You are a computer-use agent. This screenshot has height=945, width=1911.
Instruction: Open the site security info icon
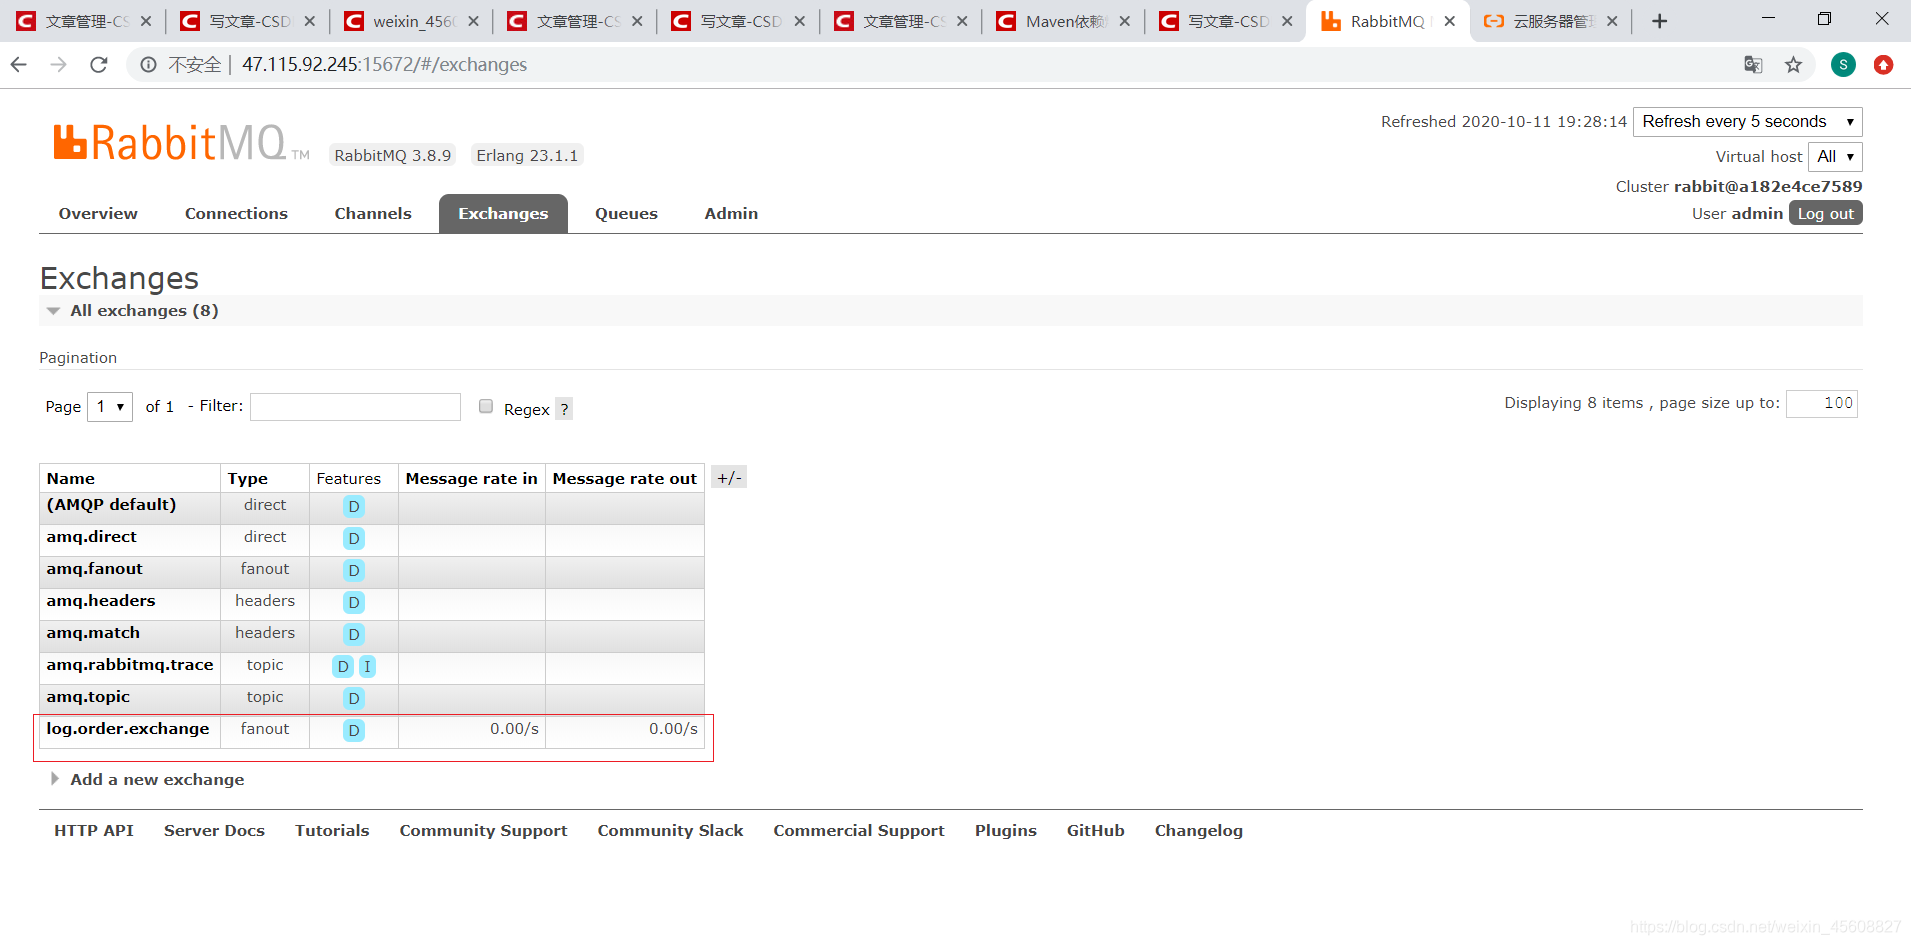tap(148, 65)
